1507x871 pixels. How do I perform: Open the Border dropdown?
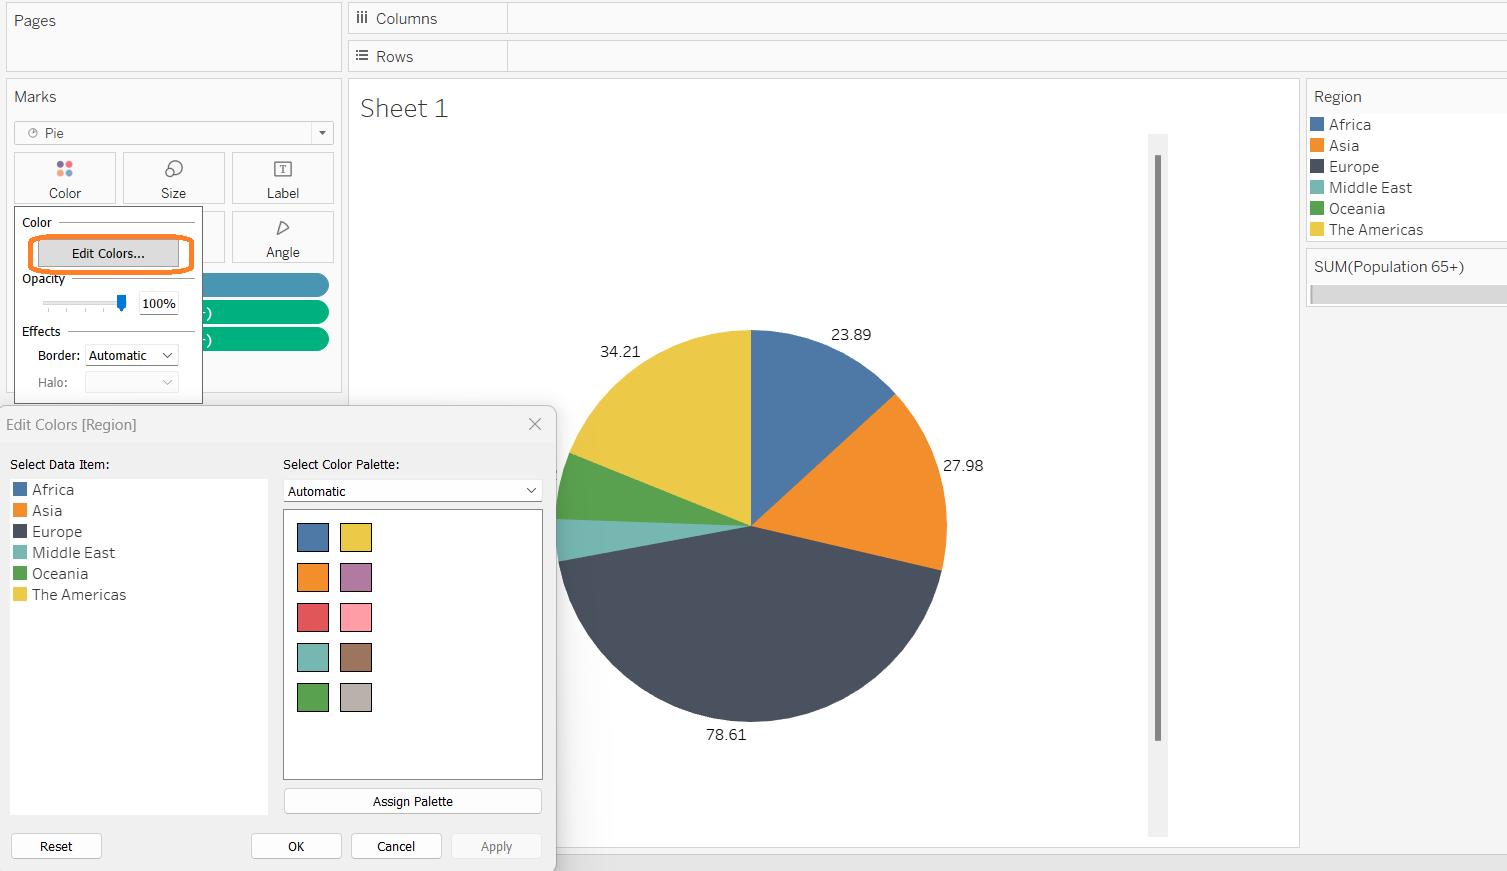pos(132,355)
